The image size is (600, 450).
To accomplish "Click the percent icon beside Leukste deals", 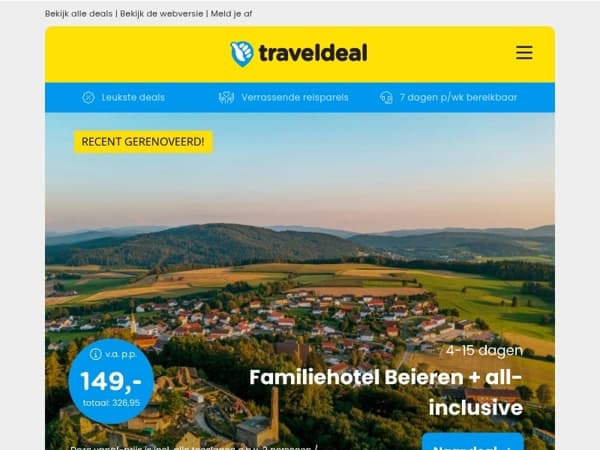I will (x=88, y=98).
